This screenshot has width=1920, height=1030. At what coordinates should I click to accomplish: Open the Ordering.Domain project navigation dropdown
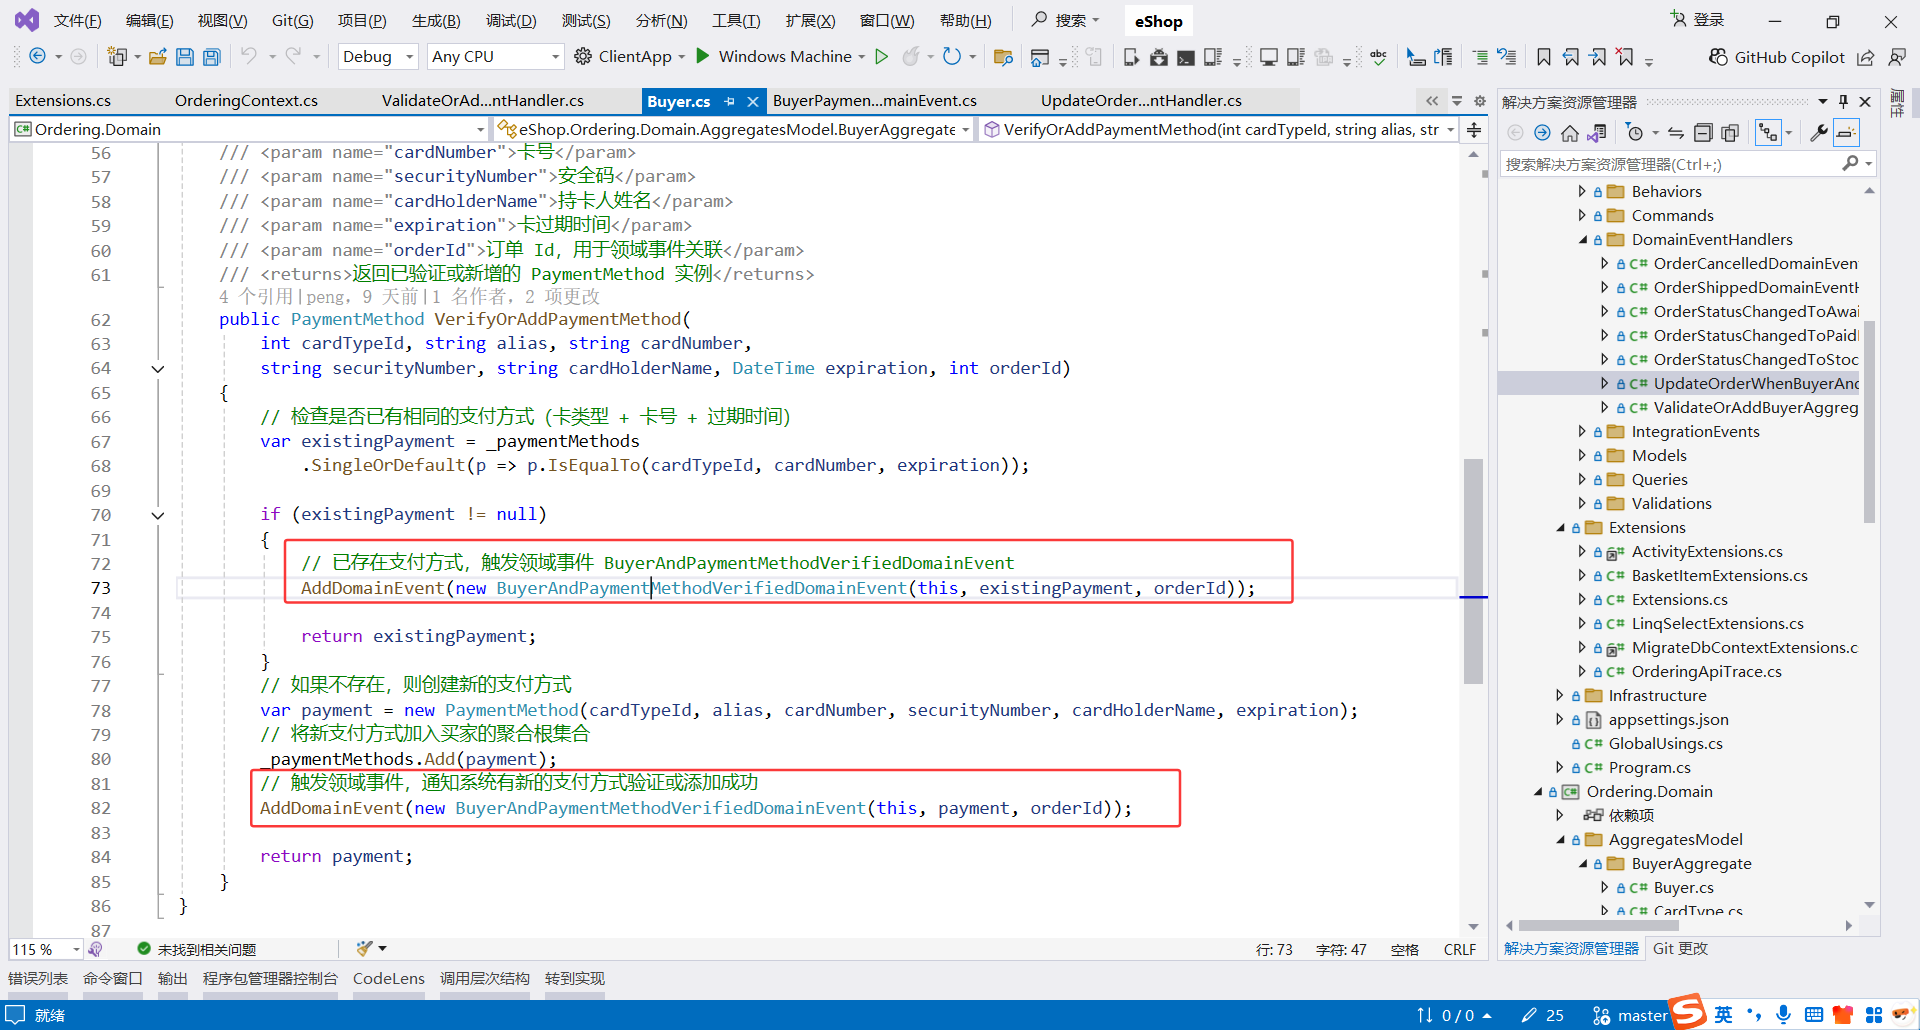tap(249, 130)
